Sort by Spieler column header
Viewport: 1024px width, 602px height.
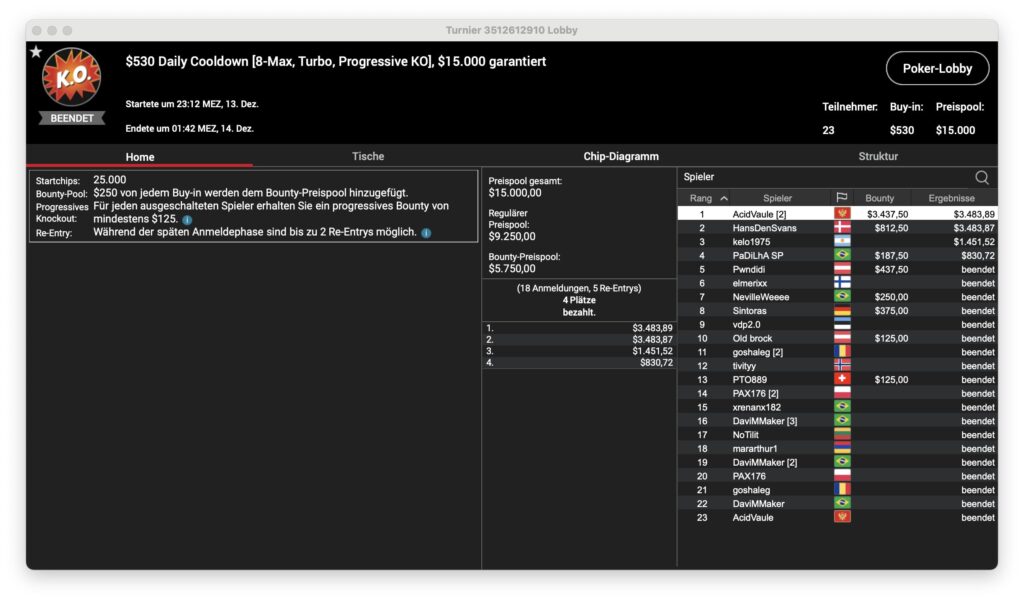click(777, 198)
